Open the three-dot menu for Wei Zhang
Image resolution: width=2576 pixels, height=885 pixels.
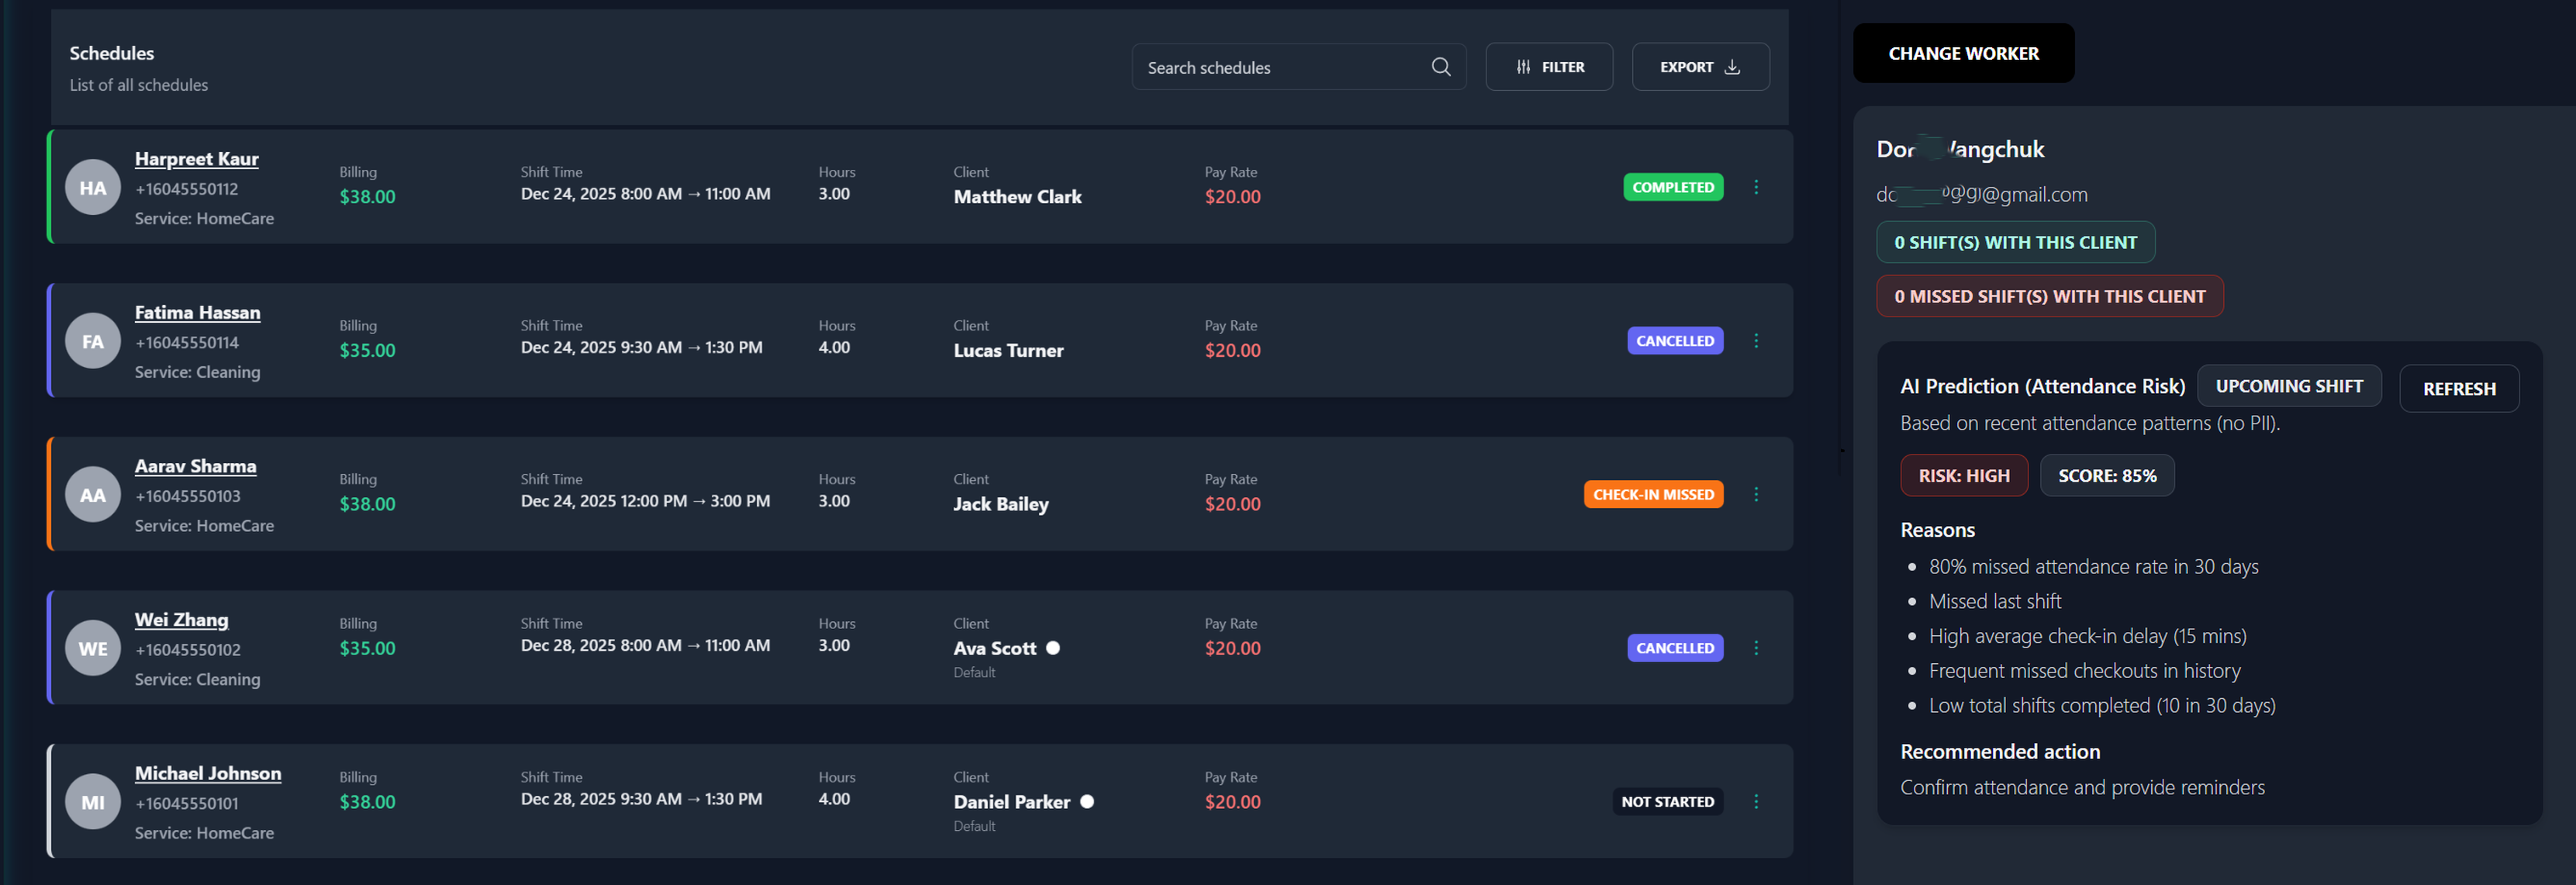1756,648
